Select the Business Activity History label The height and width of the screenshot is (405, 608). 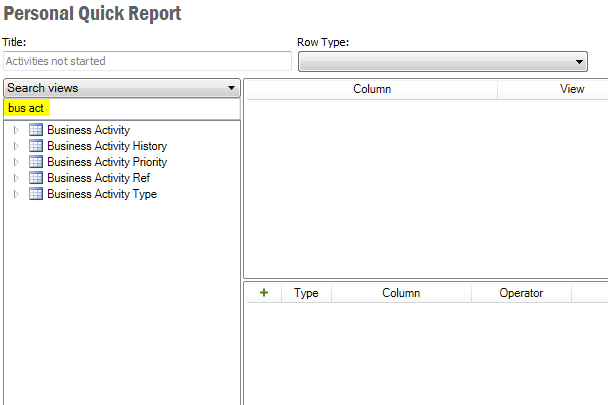(x=107, y=146)
